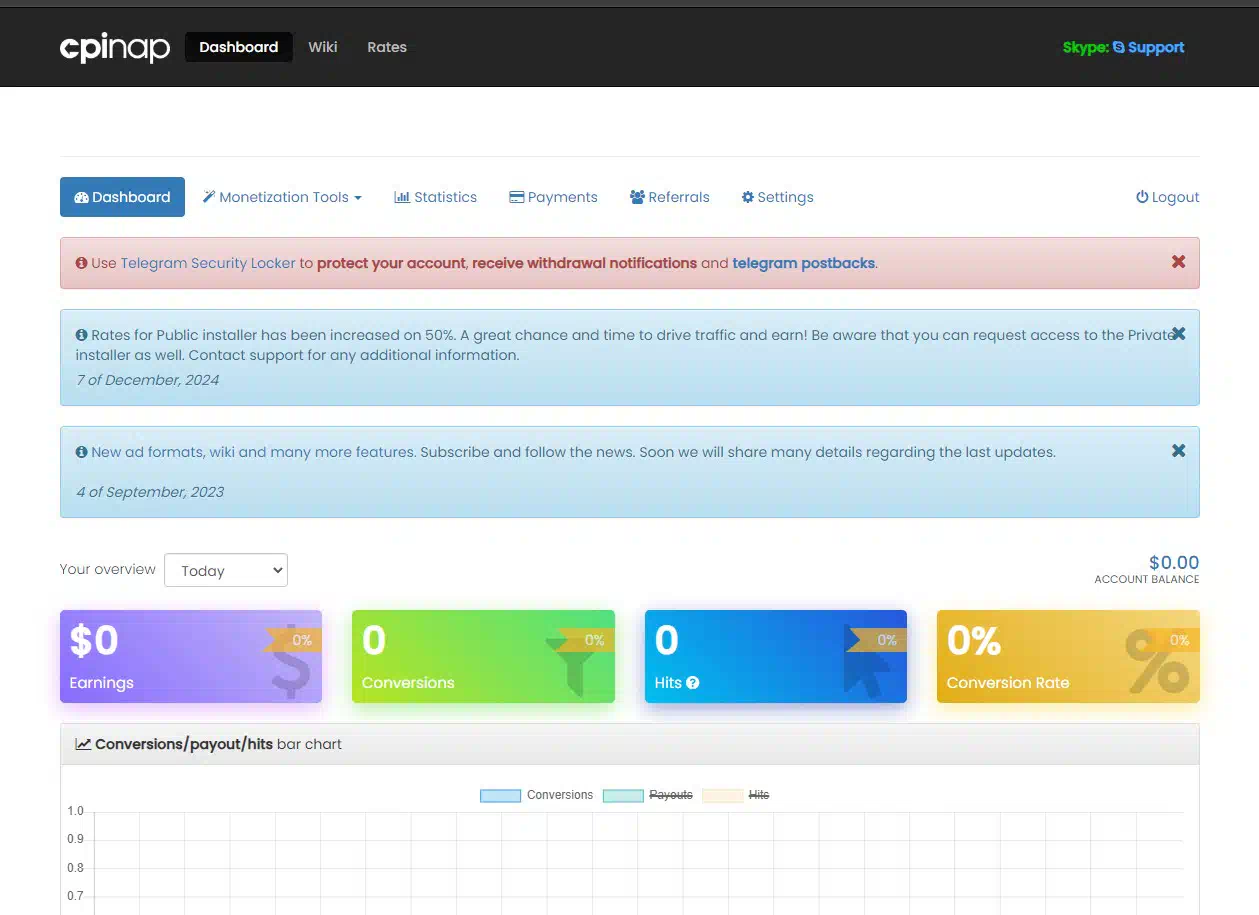This screenshot has width=1259, height=915.
Task: Click the bar chart heading icon
Action: click(83, 744)
